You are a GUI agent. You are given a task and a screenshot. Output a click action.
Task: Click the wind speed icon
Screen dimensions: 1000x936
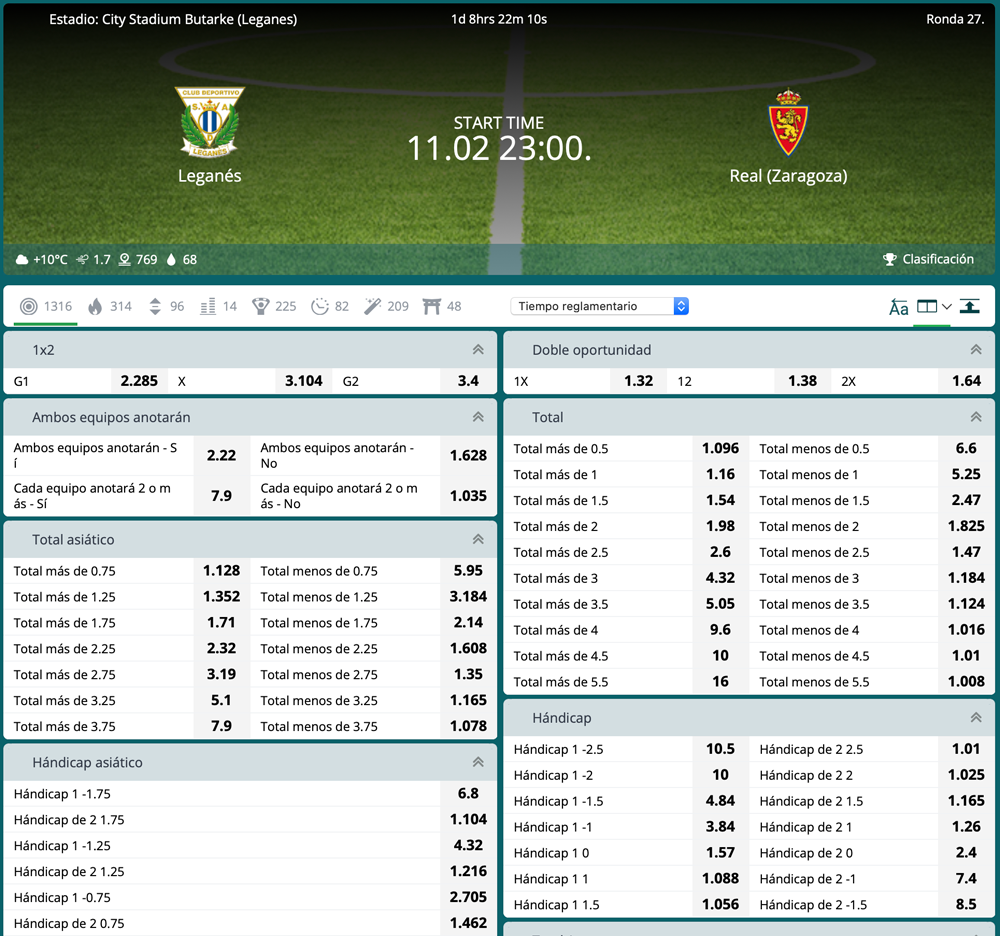[x=82, y=260]
